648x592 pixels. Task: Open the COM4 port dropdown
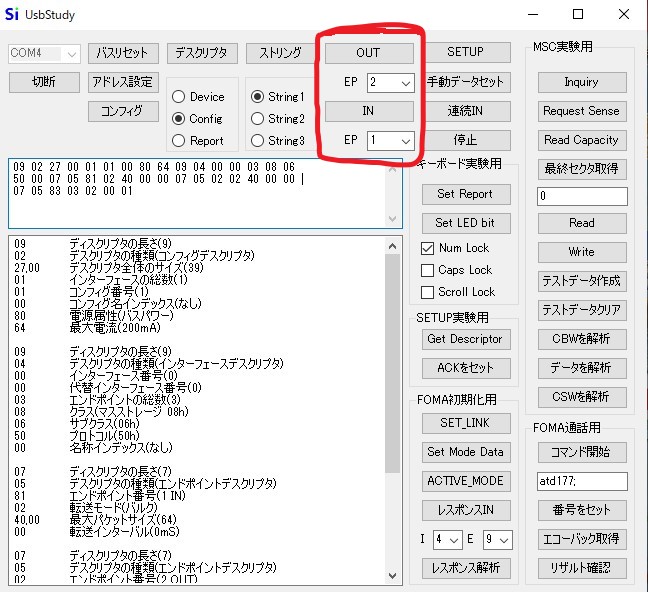coord(44,53)
